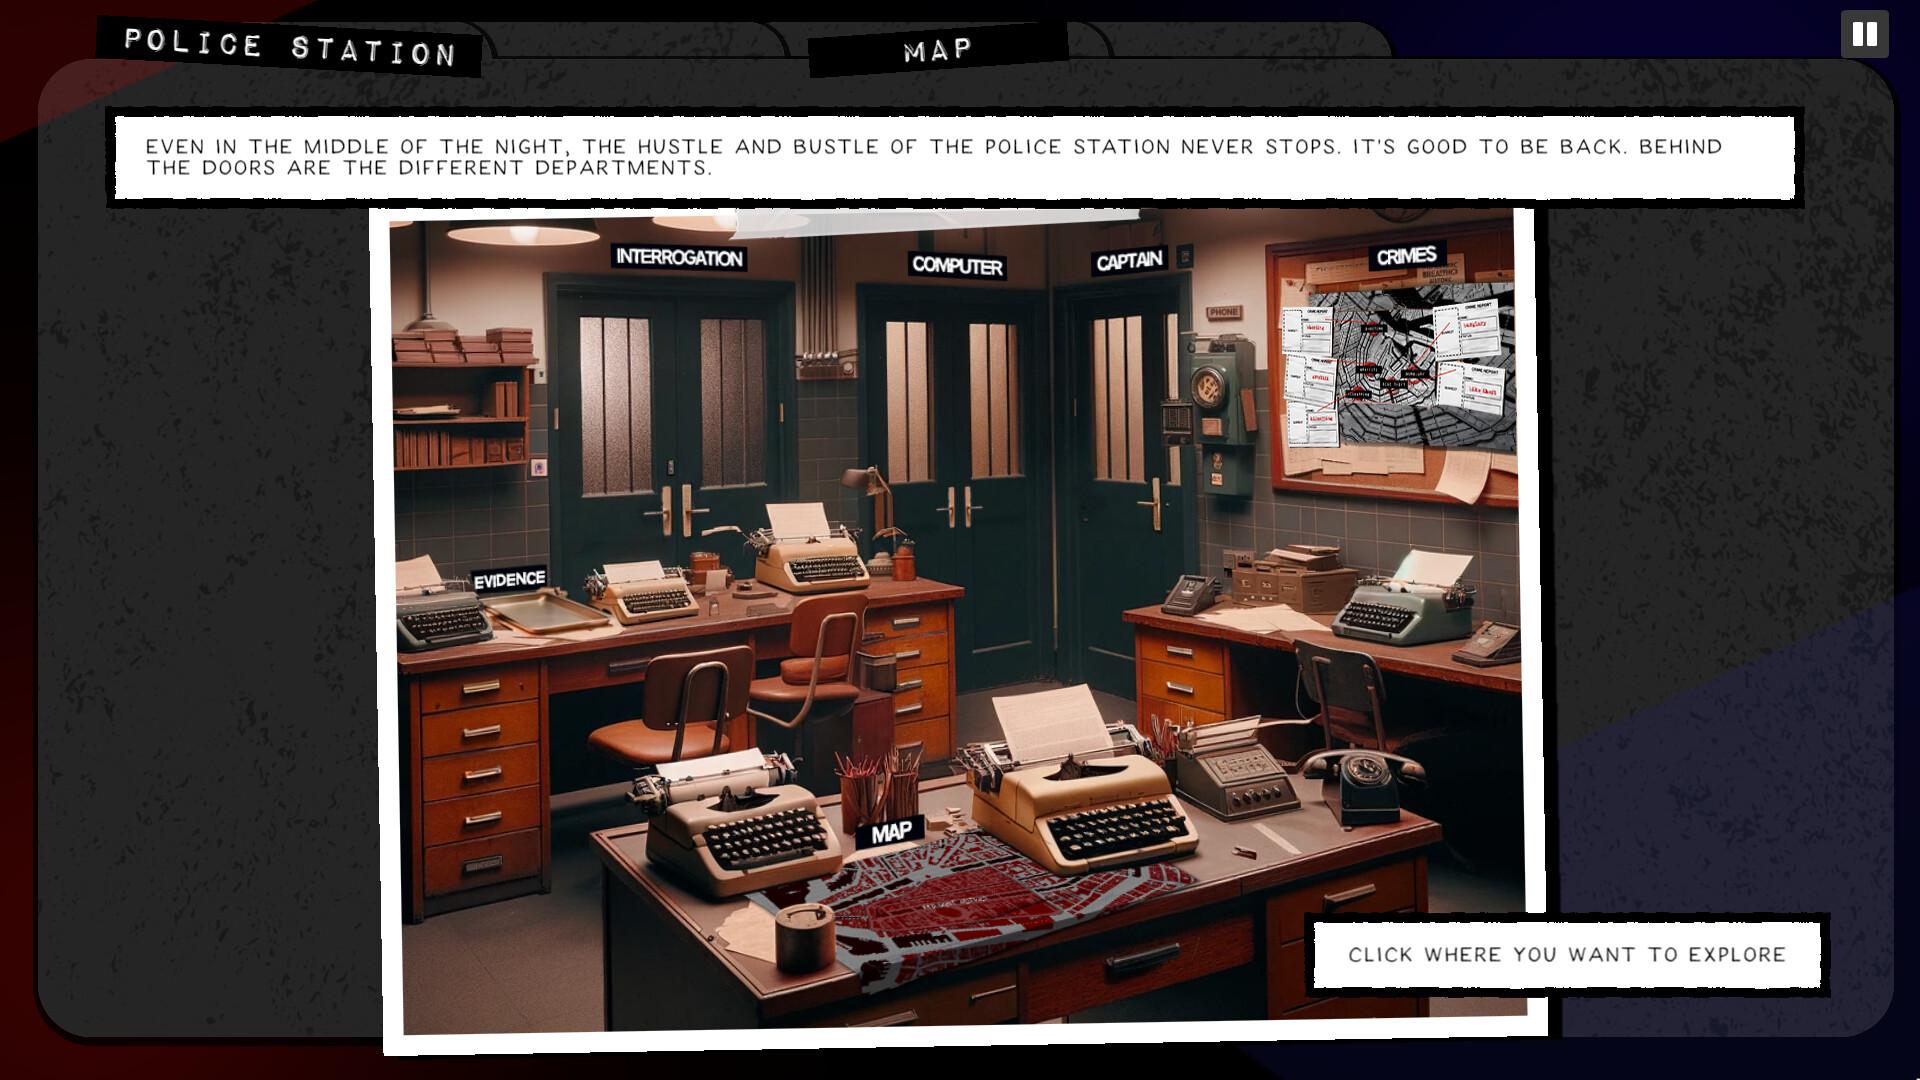
Task: Select POLICE STATION tab at top left
Action: (x=291, y=47)
